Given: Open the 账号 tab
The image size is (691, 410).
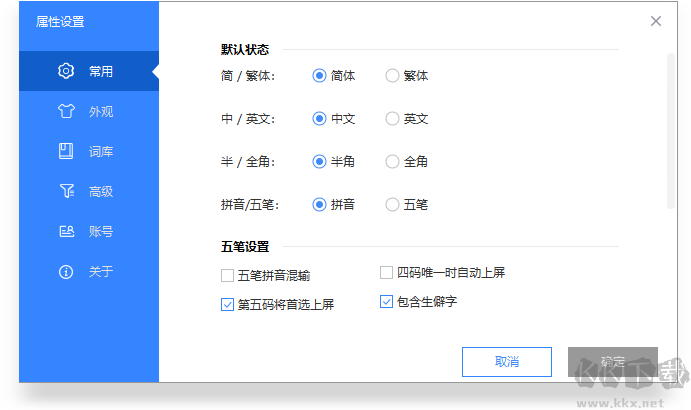Looking at the screenshot, I should click(x=89, y=231).
